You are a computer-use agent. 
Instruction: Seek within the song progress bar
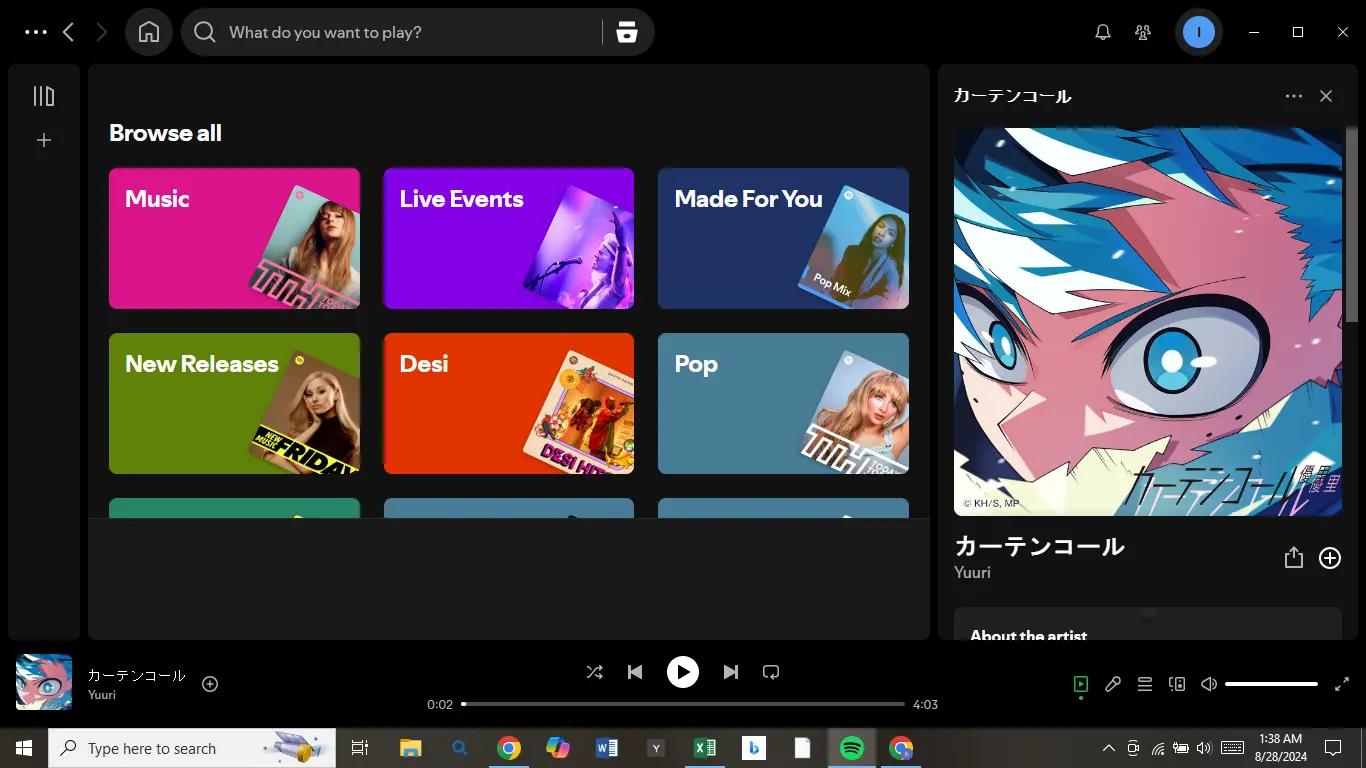click(683, 704)
